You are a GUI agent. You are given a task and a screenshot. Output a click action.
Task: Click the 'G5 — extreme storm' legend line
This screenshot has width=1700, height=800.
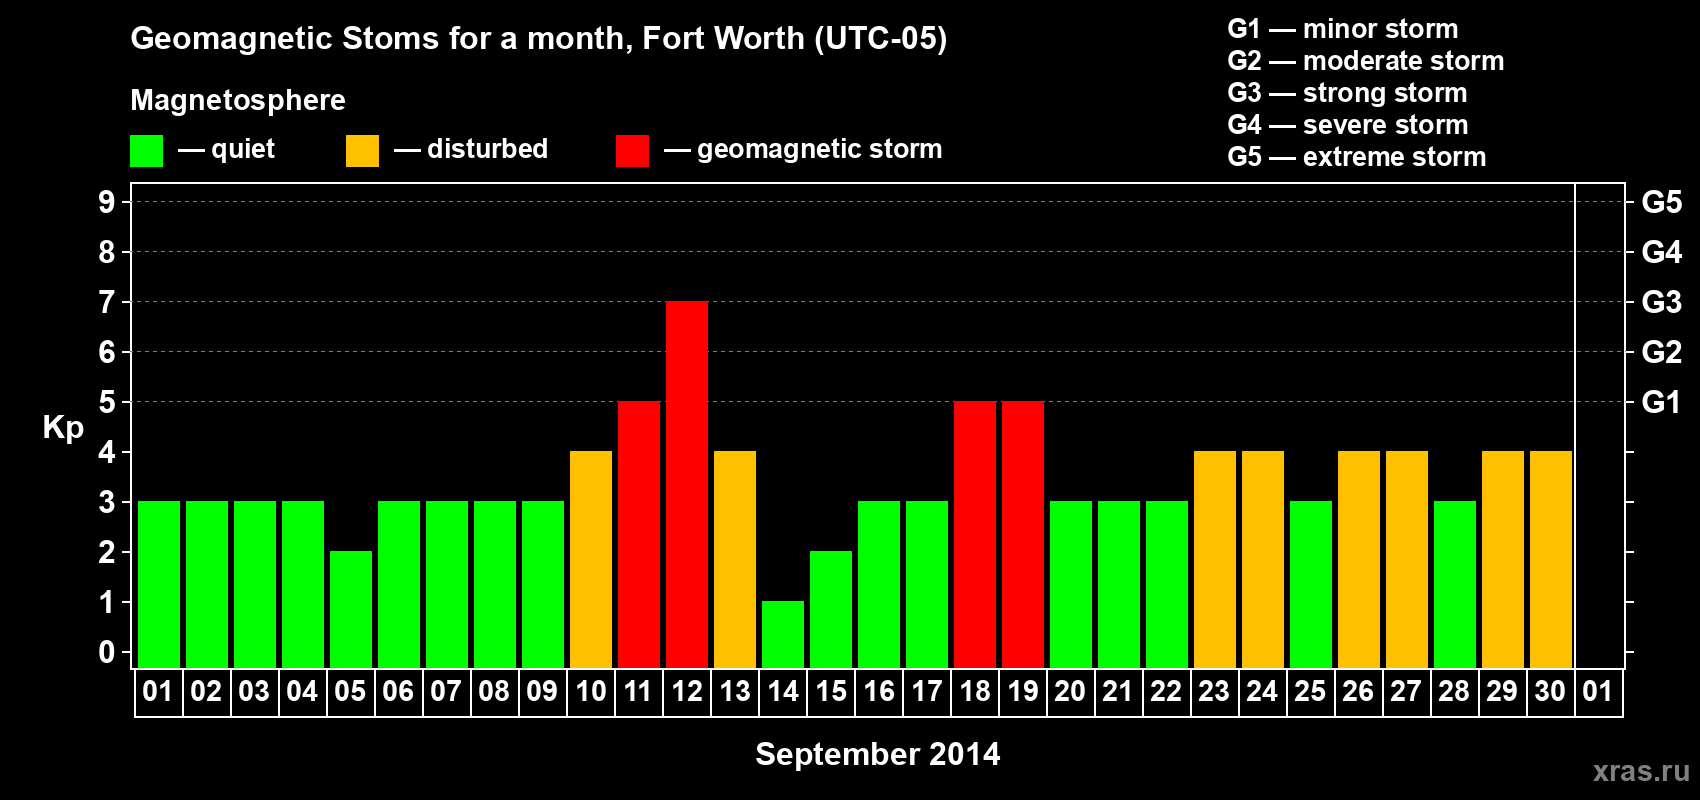click(x=1357, y=157)
